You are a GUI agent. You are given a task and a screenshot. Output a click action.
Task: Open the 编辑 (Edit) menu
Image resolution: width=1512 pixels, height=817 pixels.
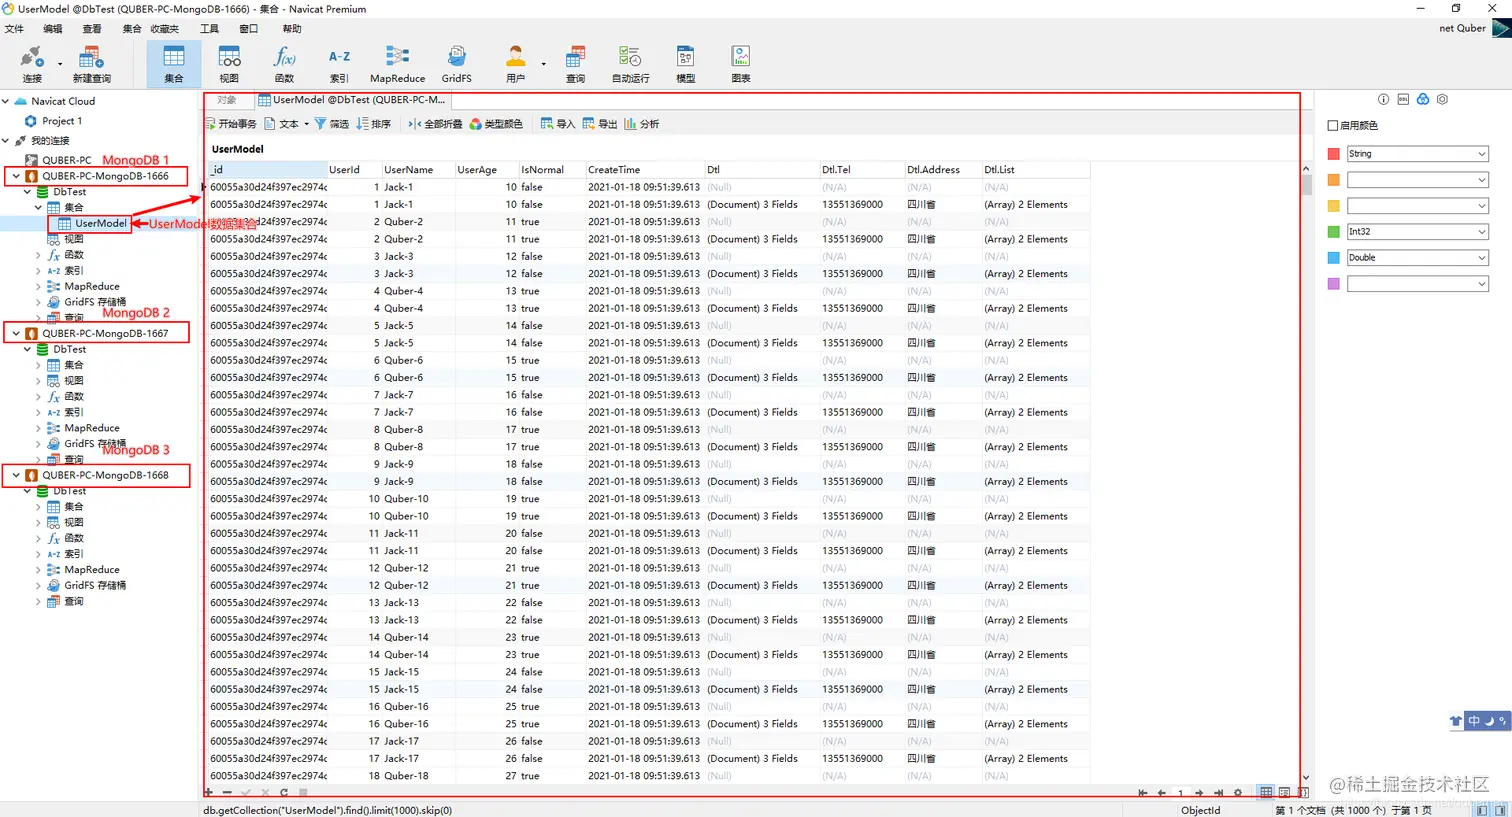coord(53,29)
